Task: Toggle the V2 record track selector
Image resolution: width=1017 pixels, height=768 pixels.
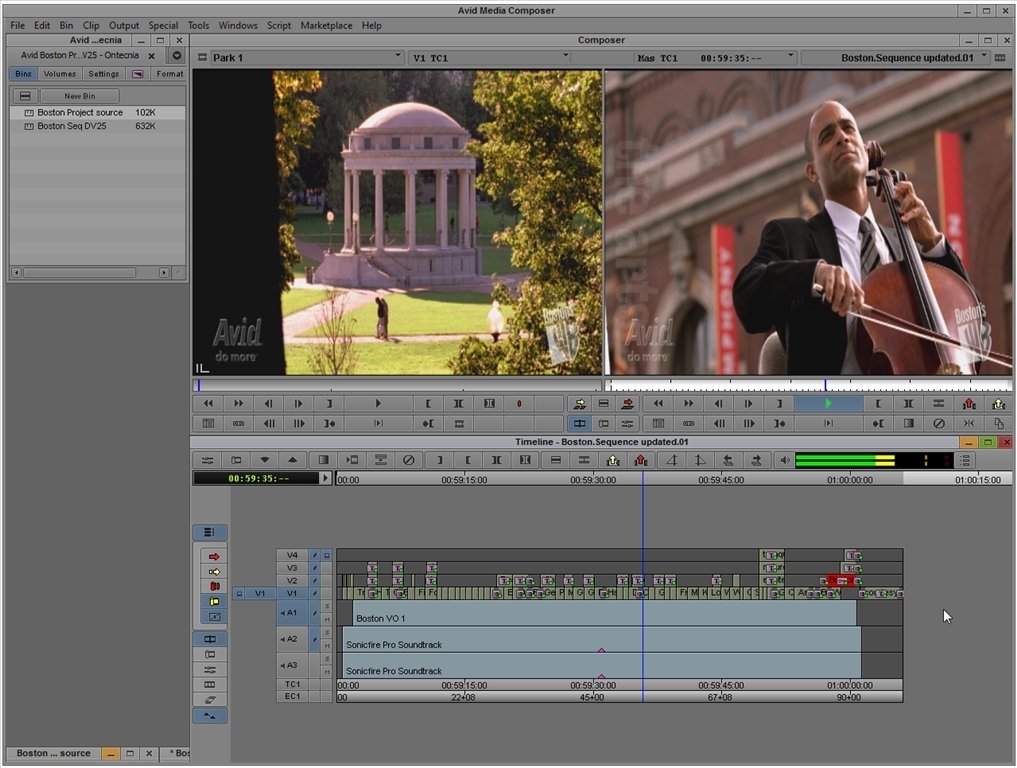Action: 293,581
